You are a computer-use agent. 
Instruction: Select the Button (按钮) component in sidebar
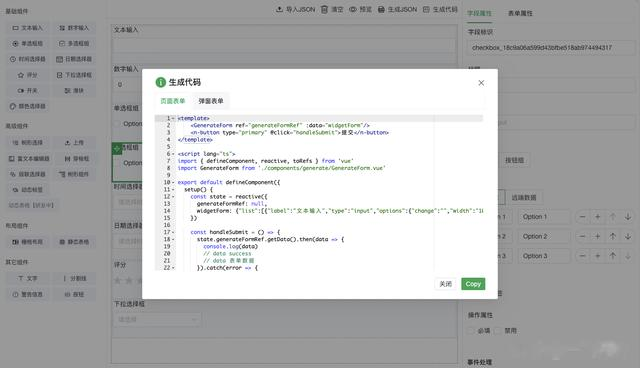pos(74,294)
